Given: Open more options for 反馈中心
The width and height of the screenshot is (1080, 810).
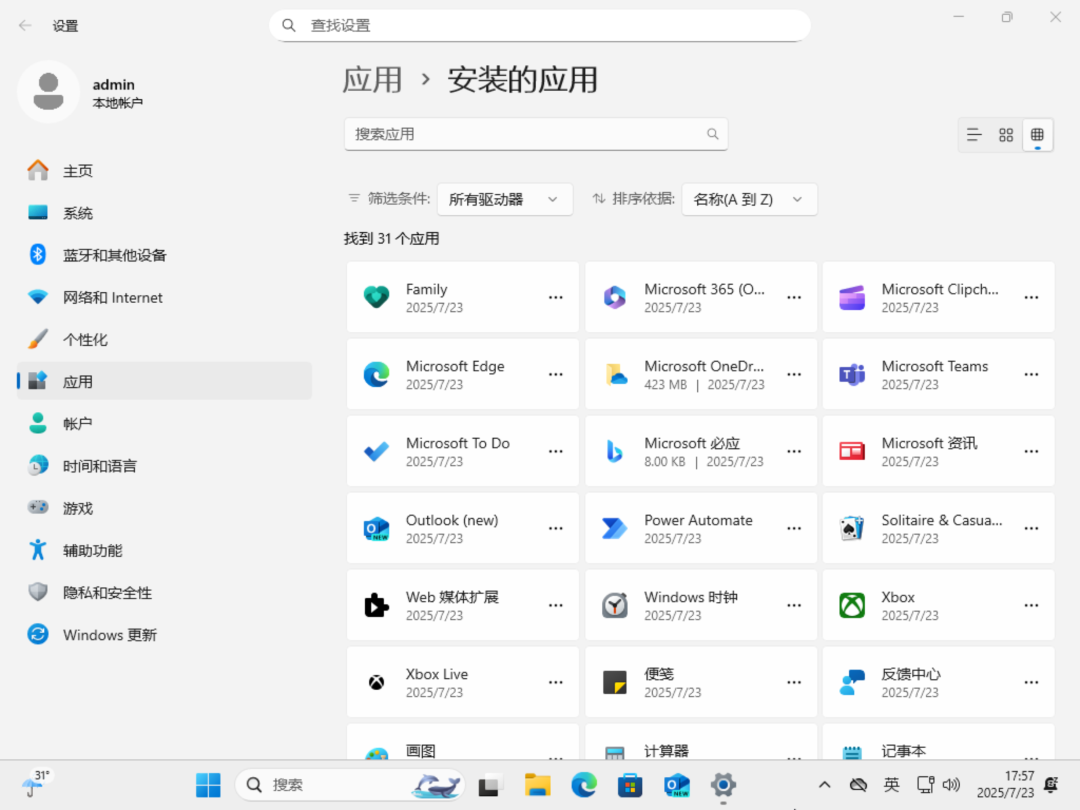Looking at the screenshot, I should click(x=1031, y=683).
